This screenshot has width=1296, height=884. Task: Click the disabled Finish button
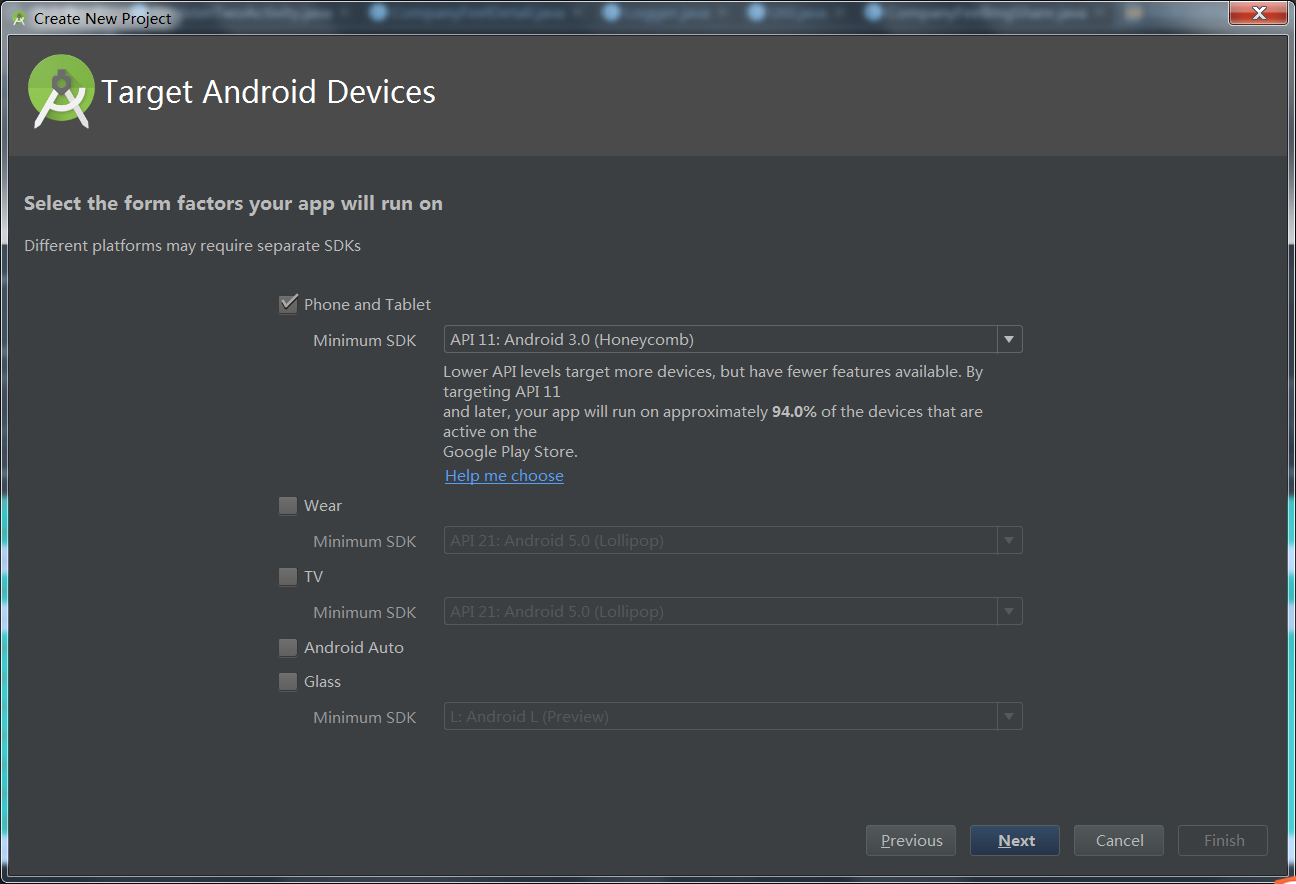tap(1223, 841)
